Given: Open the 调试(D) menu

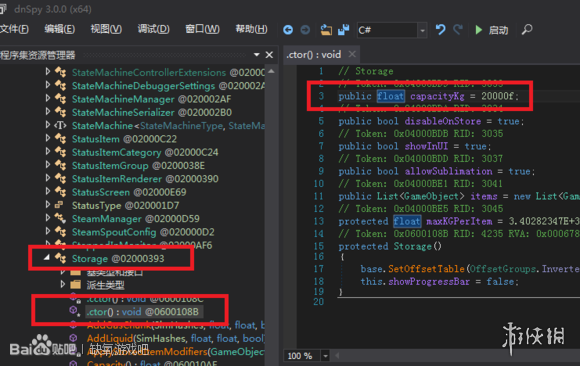Looking at the screenshot, I should tap(154, 29).
